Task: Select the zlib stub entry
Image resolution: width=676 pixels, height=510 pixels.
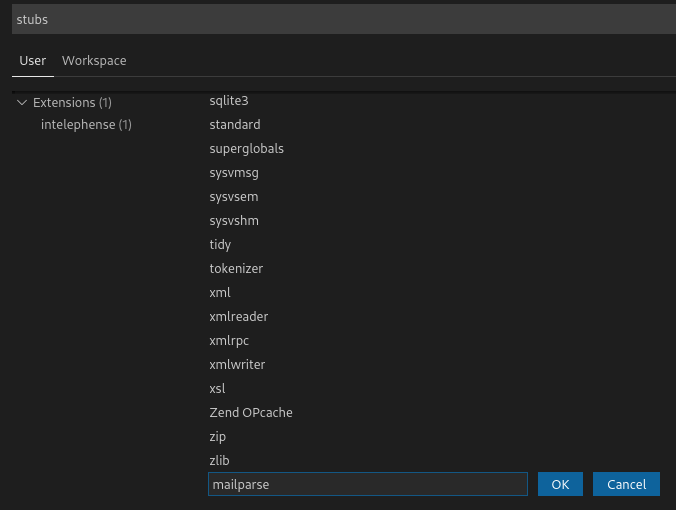Action: [219, 460]
